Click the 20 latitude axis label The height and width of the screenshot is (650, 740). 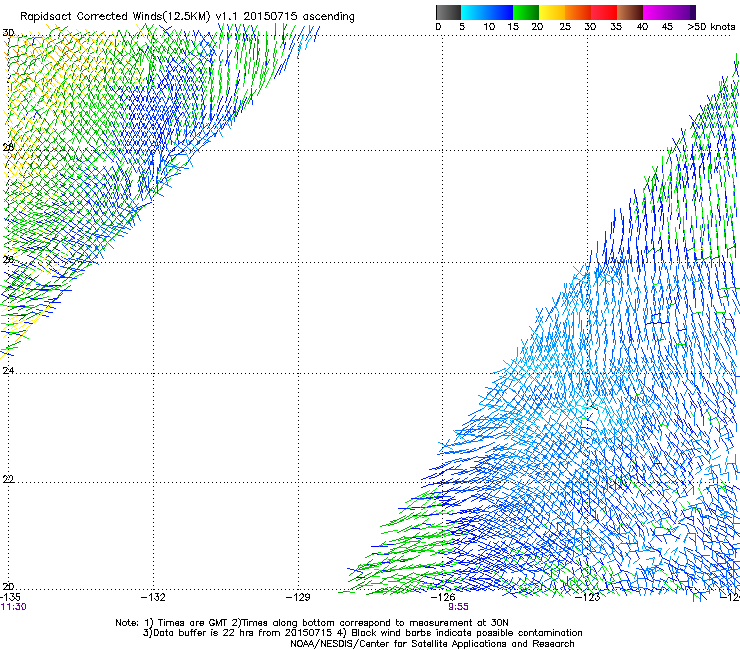point(8,587)
